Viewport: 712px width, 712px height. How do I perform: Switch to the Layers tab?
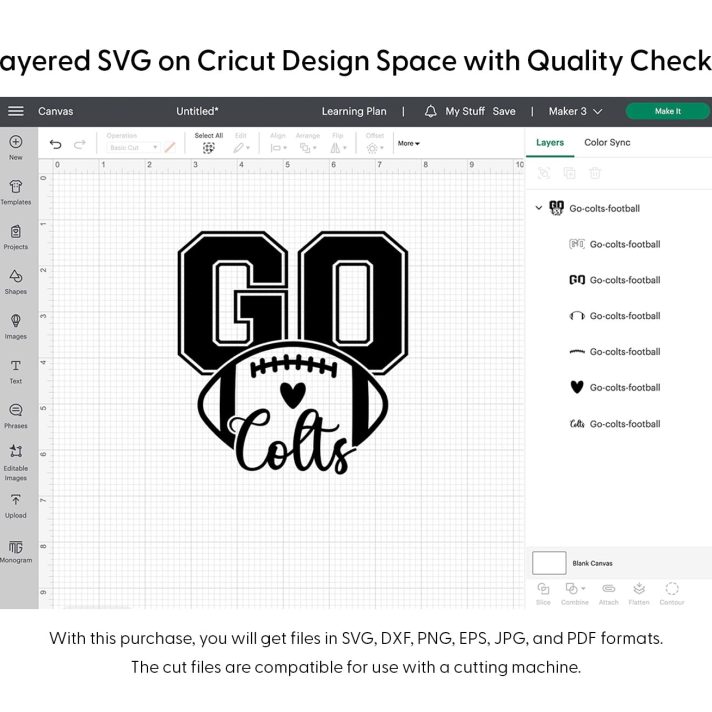tap(550, 143)
